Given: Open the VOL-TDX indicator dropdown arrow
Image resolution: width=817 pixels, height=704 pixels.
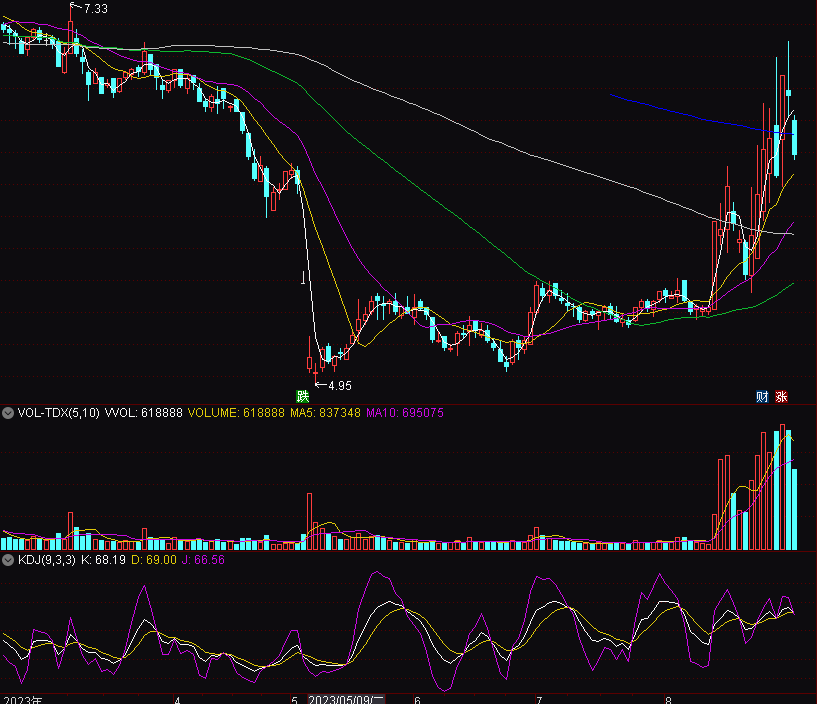Looking at the screenshot, I should click(8, 412).
